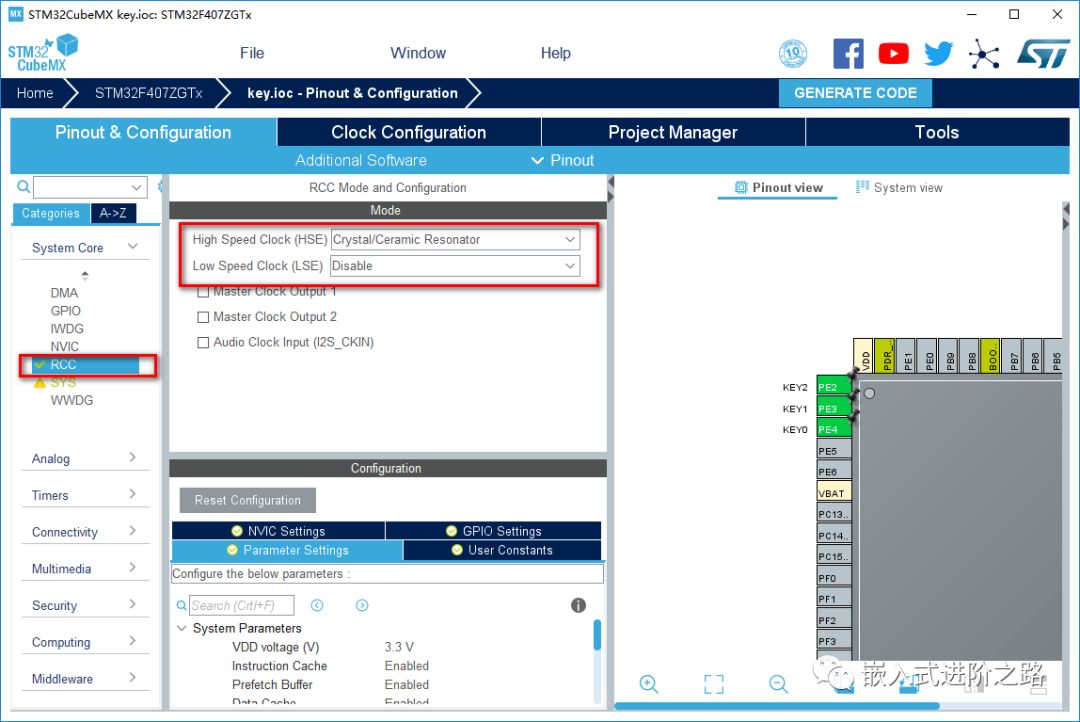1080x722 pixels.
Task: Go to STM32F407ZGTx breadcrumb
Action: pos(149,93)
